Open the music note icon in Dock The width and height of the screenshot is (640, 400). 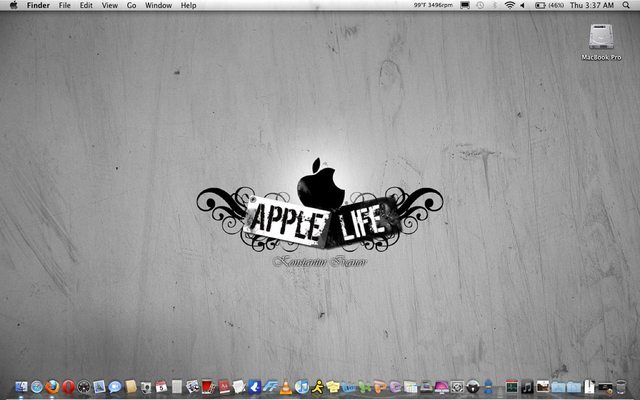[527, 387]
